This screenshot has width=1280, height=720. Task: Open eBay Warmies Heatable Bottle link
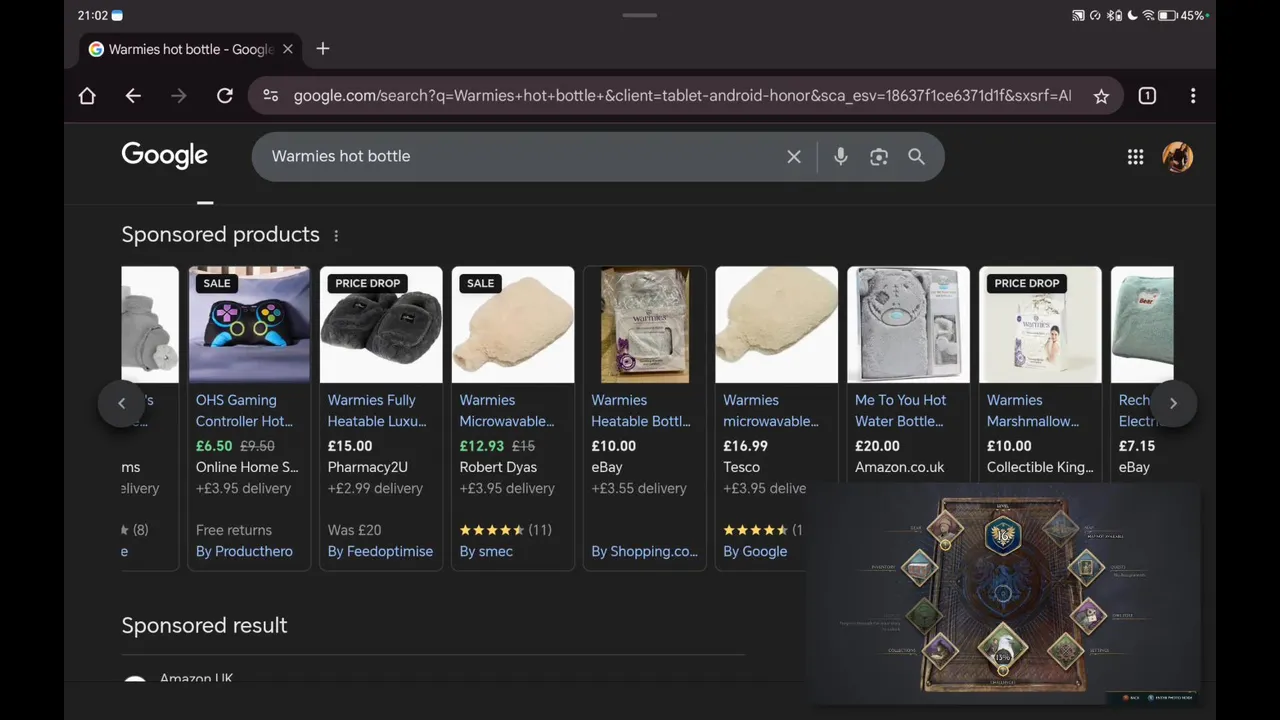[x=641, y=411]
